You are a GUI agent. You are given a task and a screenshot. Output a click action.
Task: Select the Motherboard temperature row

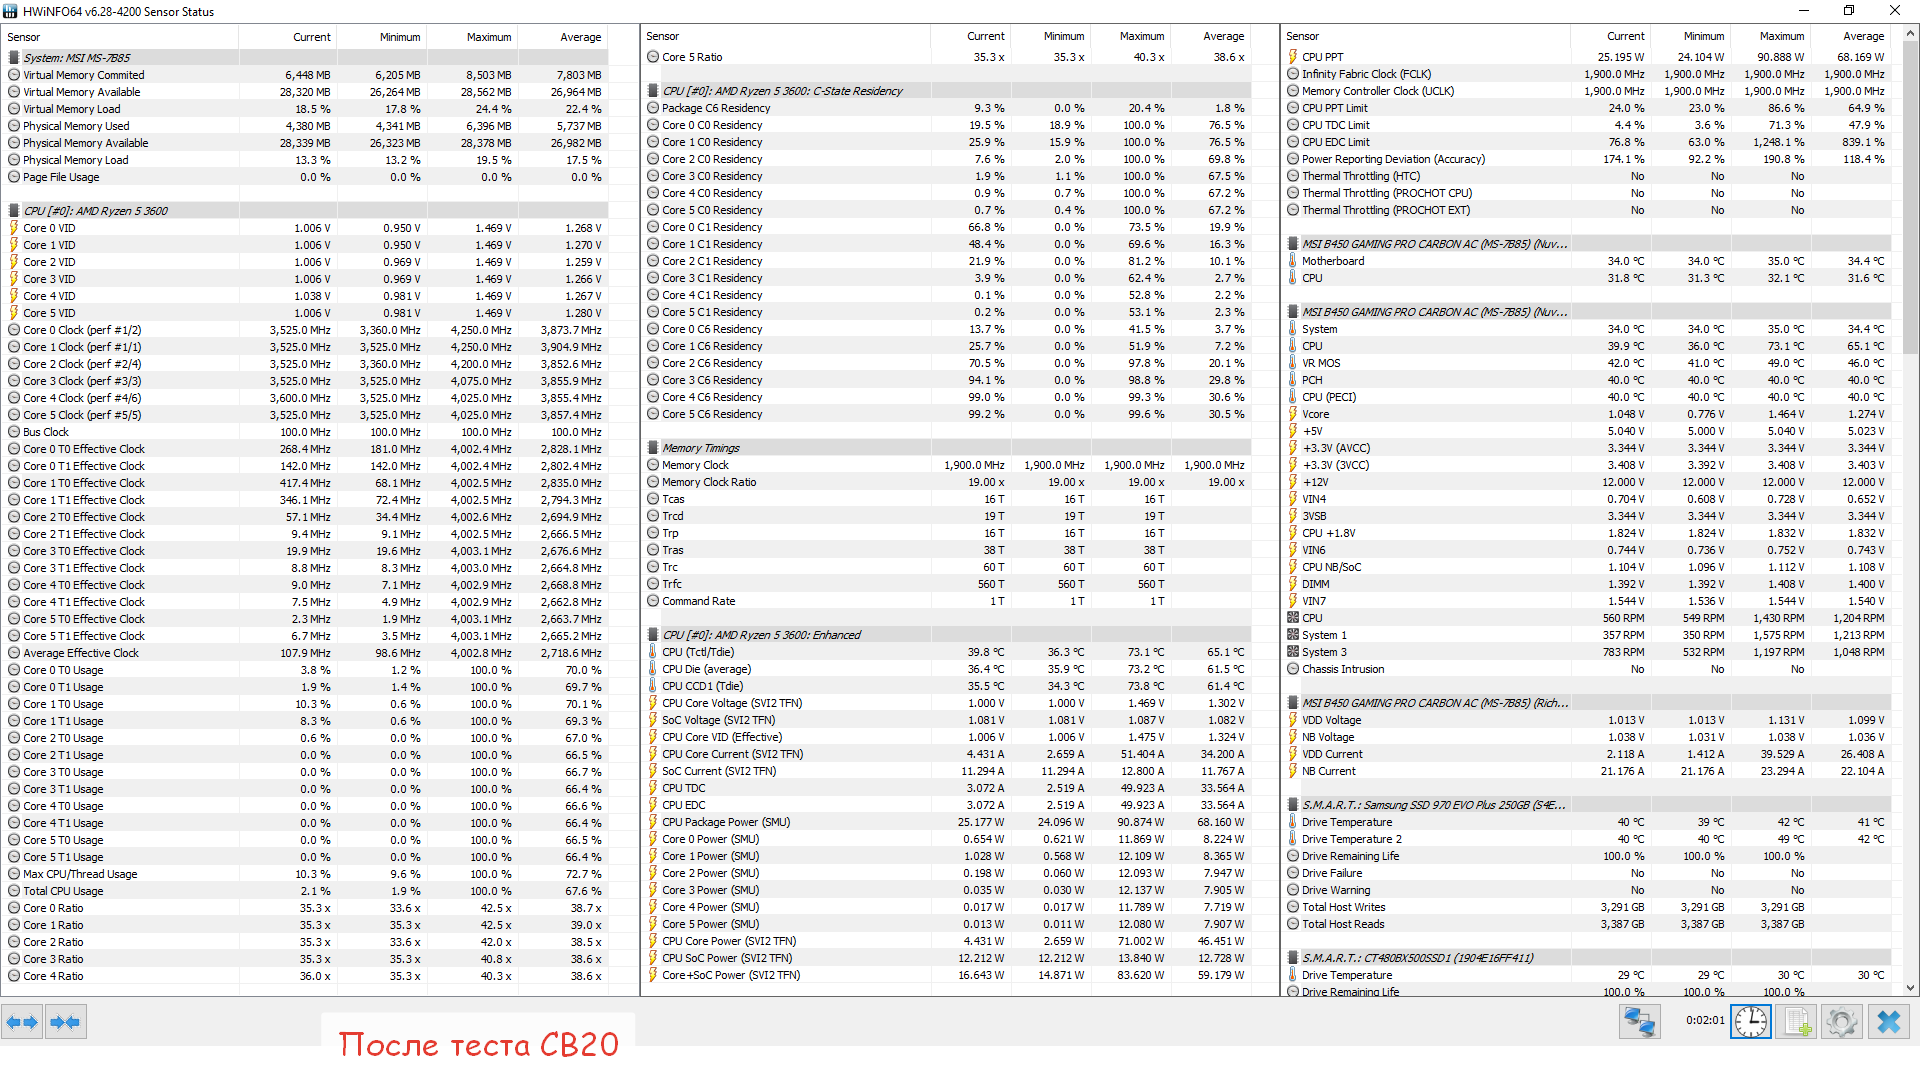(x=1587, y=261)
